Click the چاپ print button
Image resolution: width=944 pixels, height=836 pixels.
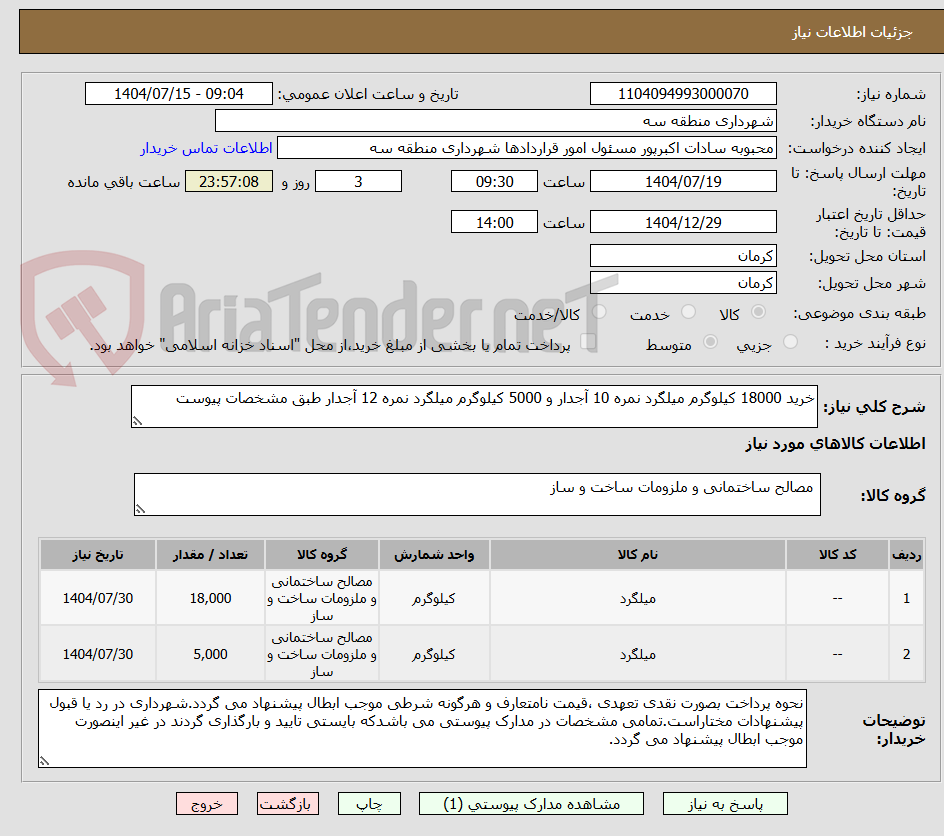point(369,804)
